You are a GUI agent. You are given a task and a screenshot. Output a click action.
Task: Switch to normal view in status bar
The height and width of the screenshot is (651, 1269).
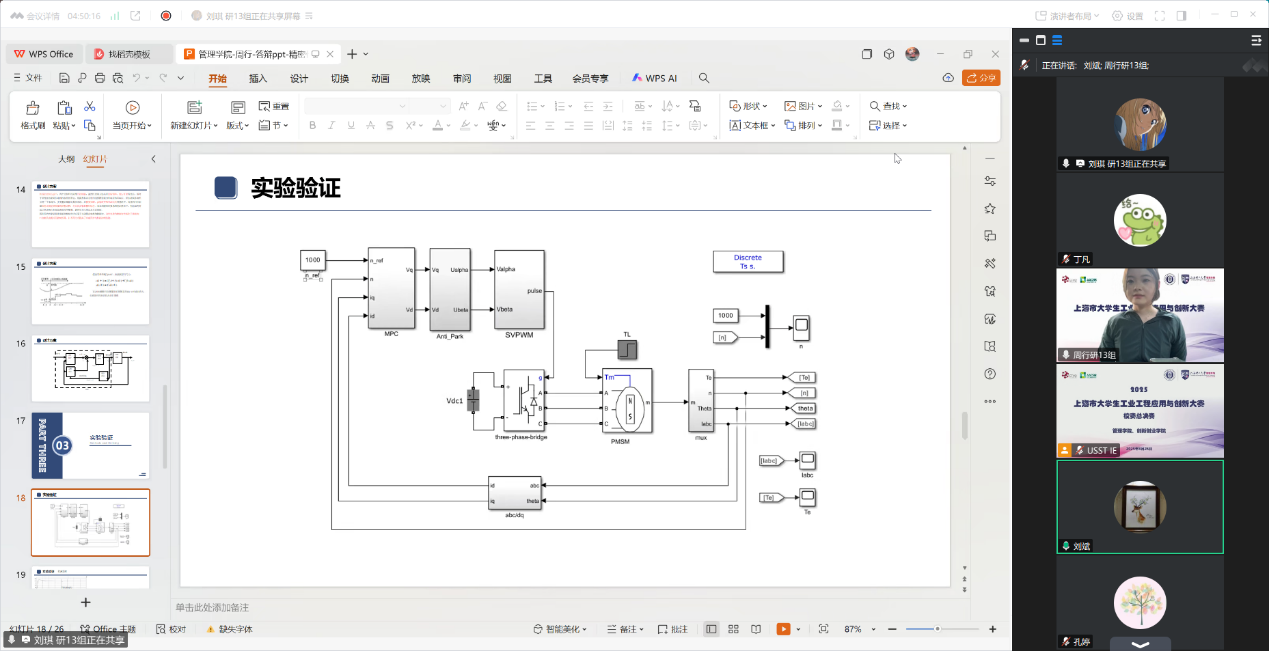(x=711, y=629)
